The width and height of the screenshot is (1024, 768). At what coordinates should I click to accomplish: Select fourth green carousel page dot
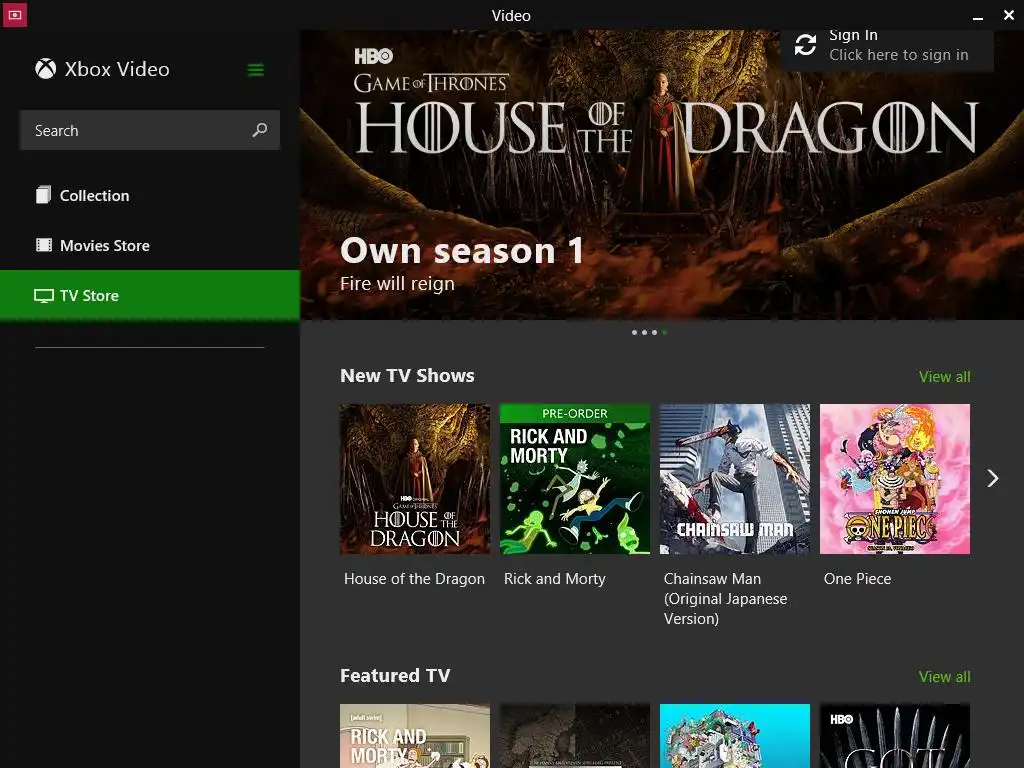(x=665, y=332)
